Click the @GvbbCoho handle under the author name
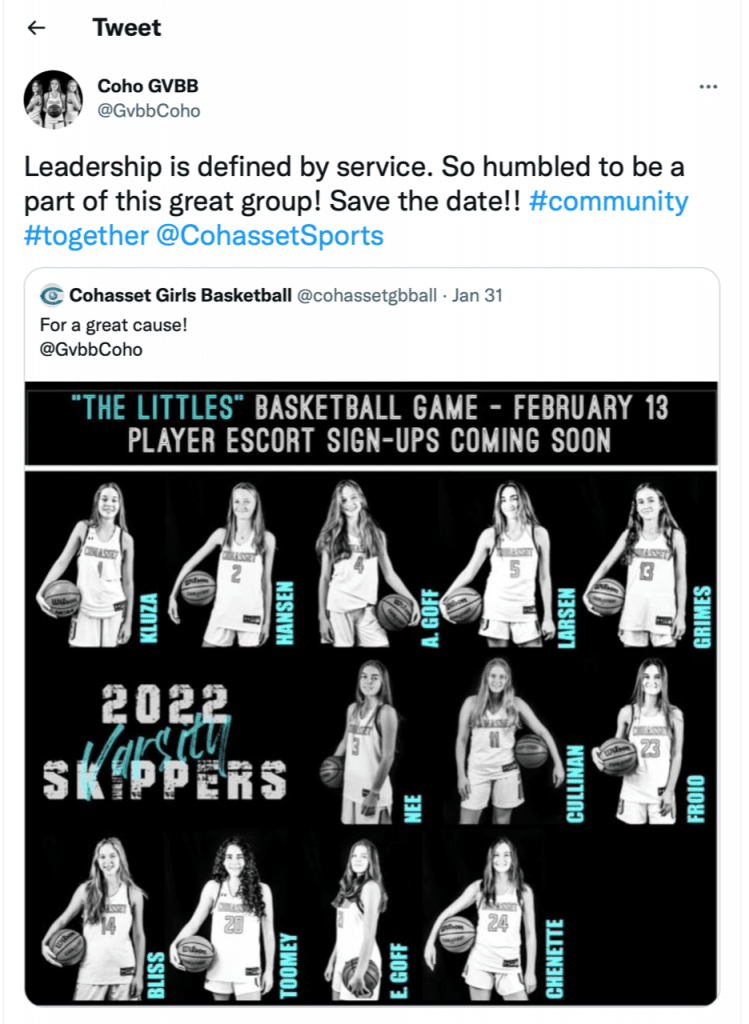749x1024 pixels. pyautogui.click(x=148, y=111)
